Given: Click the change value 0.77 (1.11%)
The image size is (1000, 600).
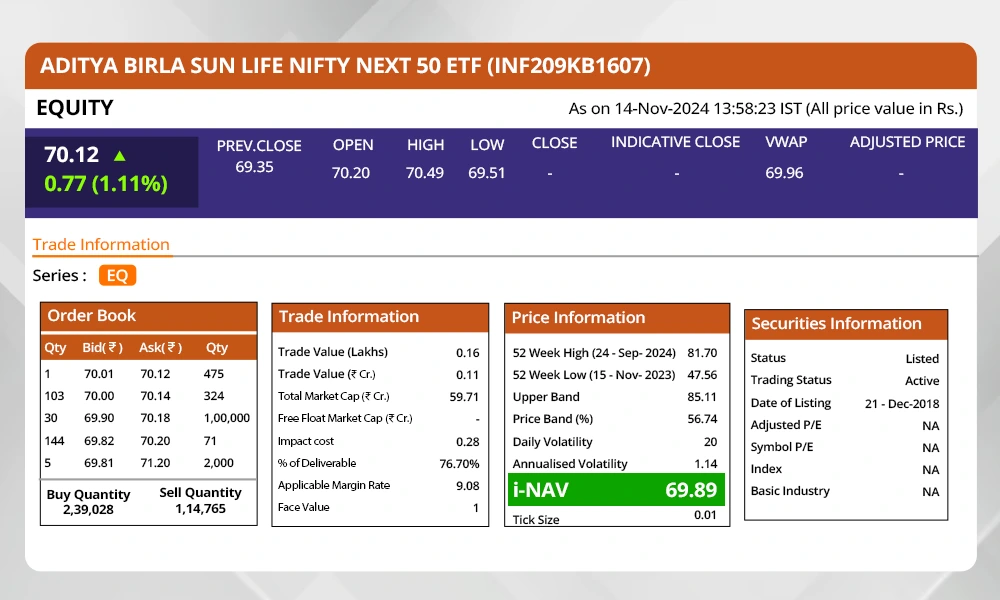Looking at the screenshot, I should (x=106, y=184).
